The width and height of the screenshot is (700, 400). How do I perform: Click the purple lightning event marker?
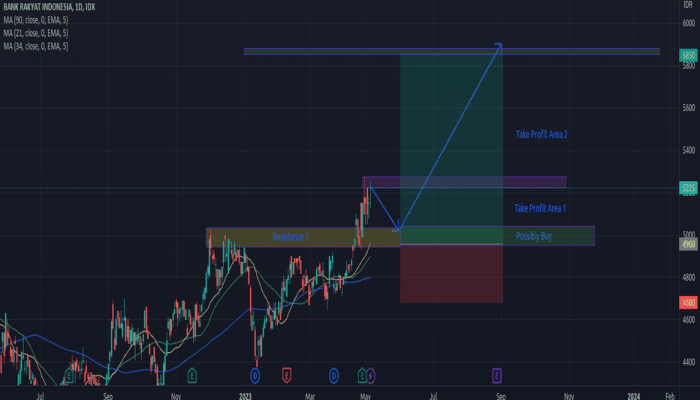371,375
